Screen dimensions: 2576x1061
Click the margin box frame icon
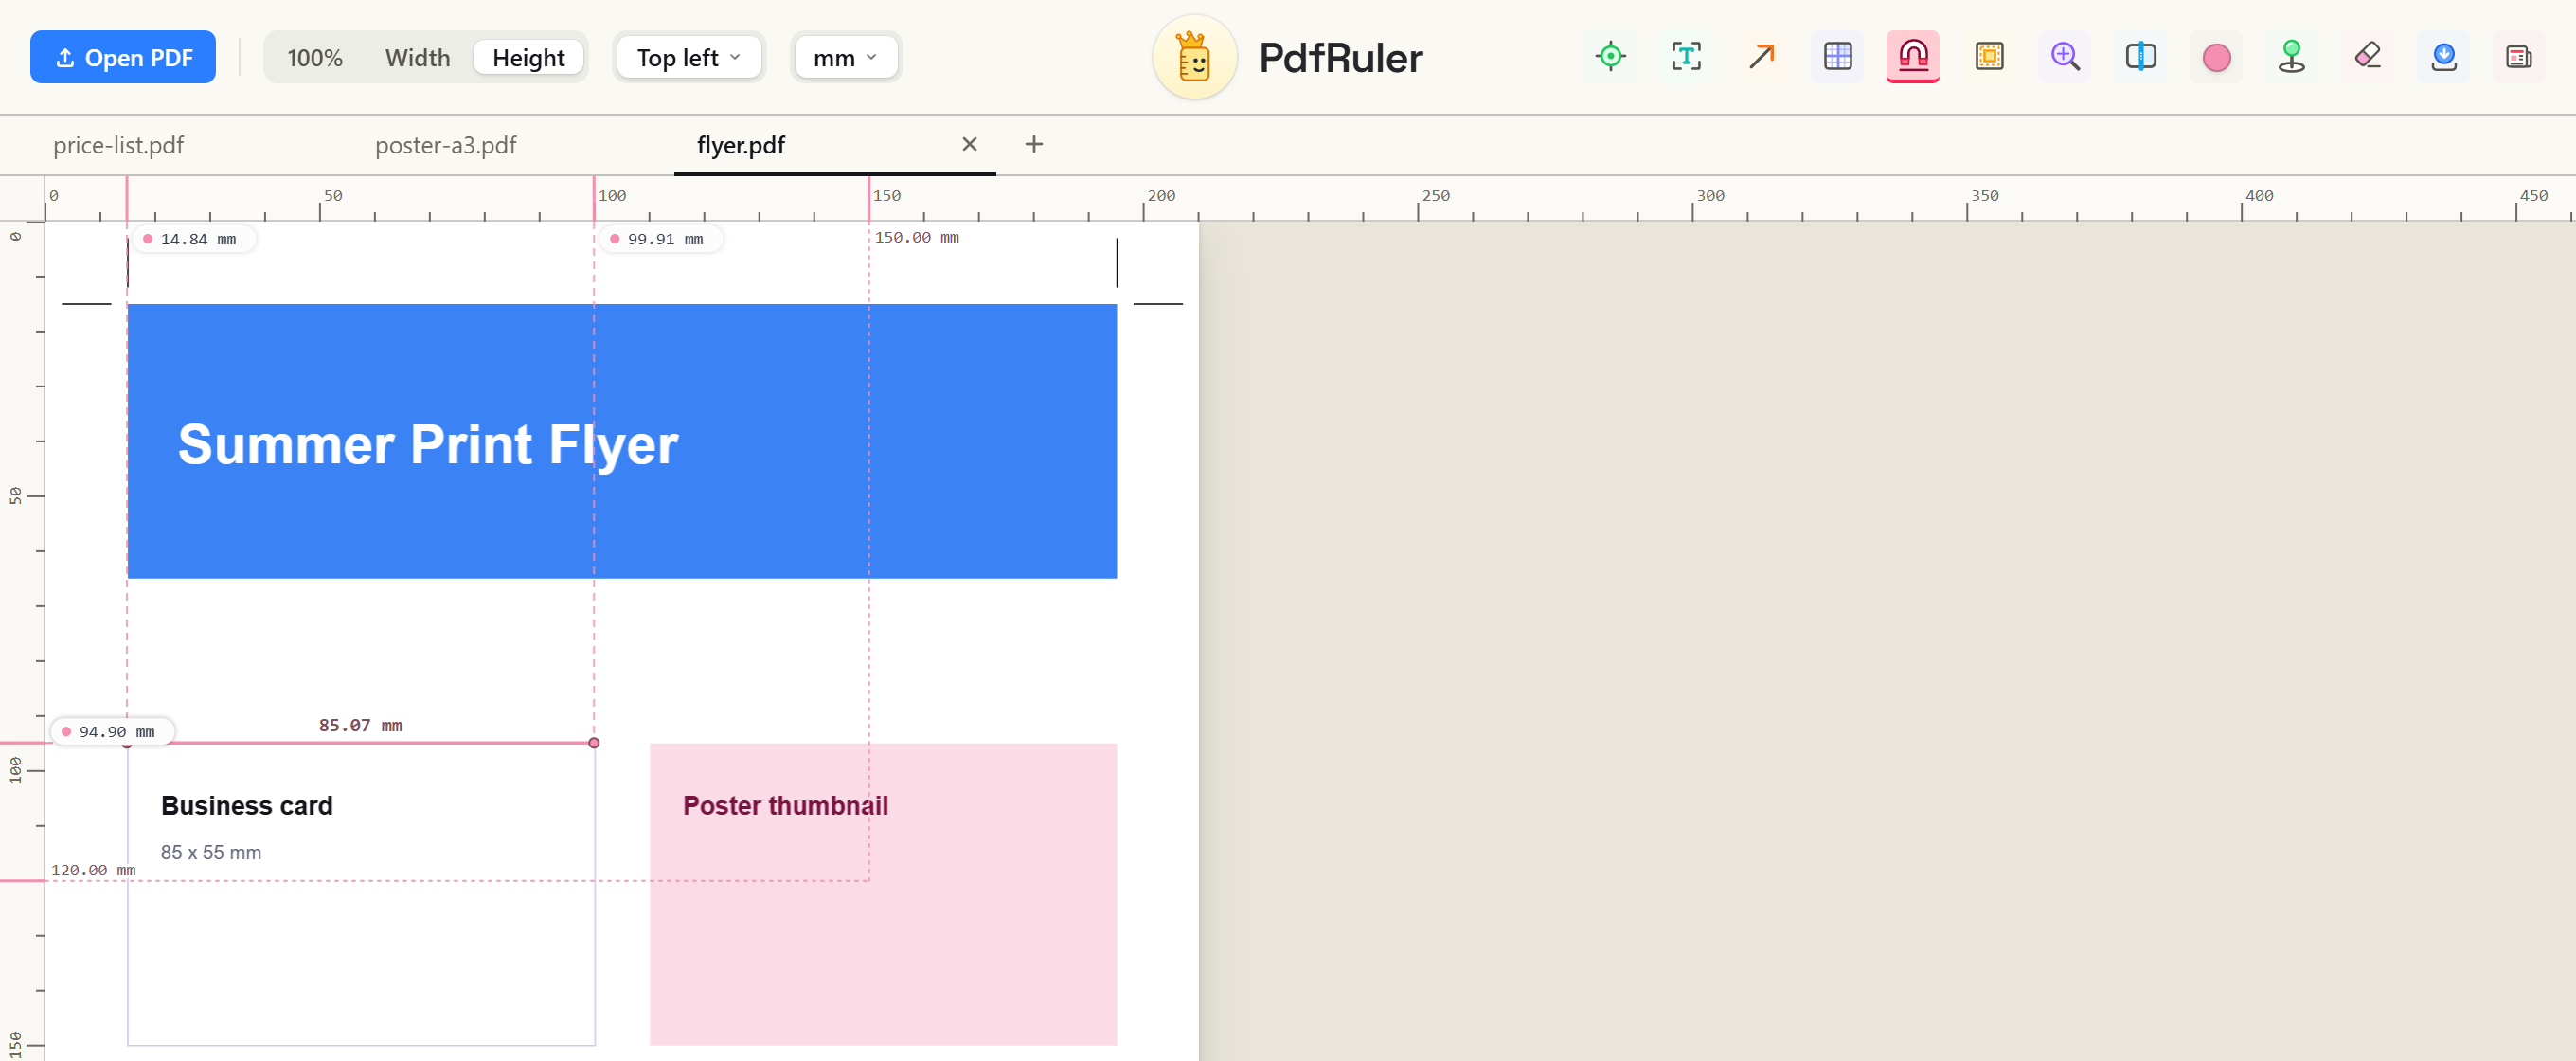1989,57
